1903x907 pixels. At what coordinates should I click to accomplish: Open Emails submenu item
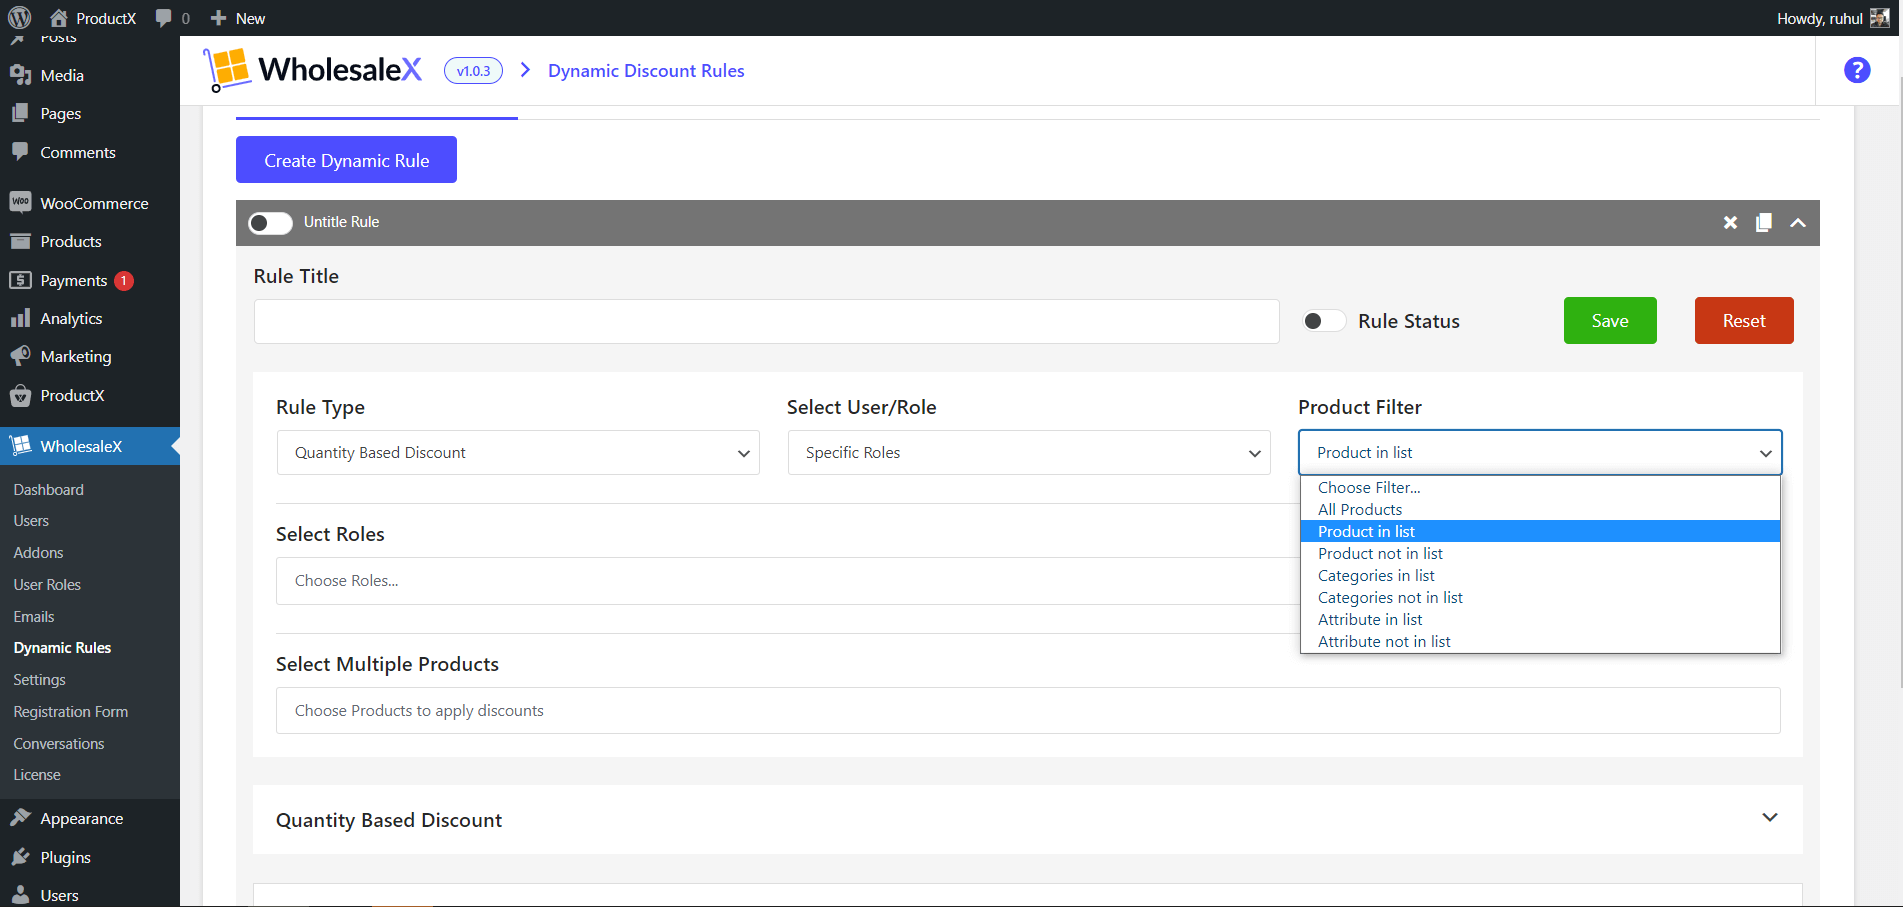pyautogui.click(x=34, y=617)
